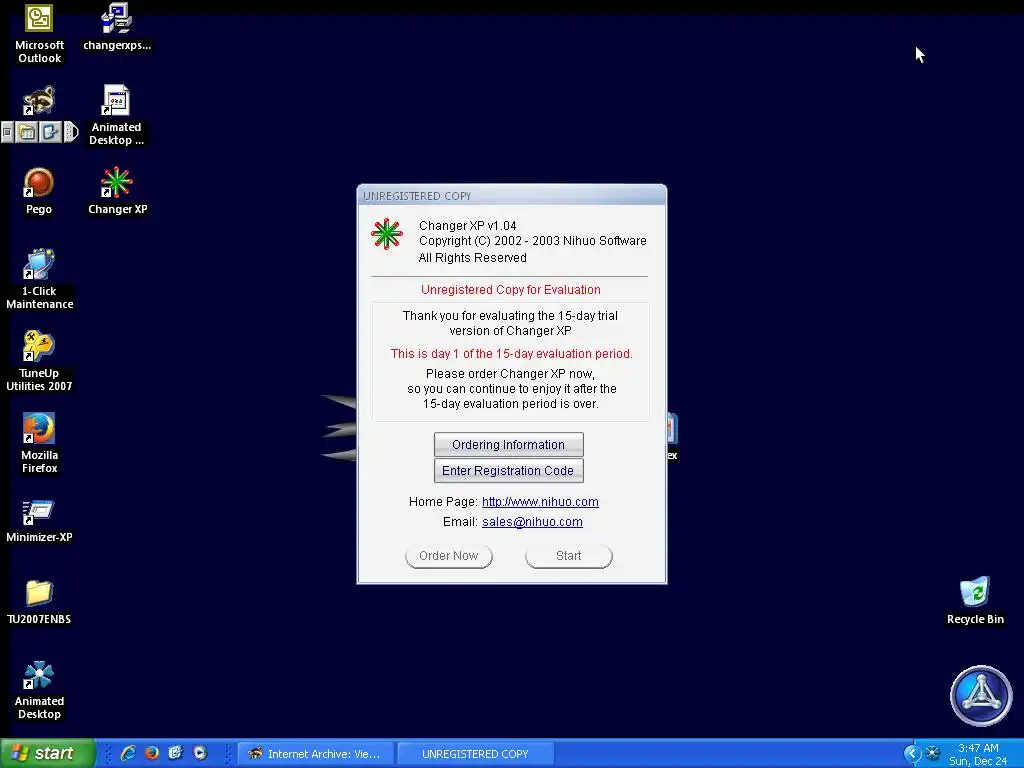
Task: Click the UNREGISTERED COPY dialog title bar
Action: [x=512, y=195]
